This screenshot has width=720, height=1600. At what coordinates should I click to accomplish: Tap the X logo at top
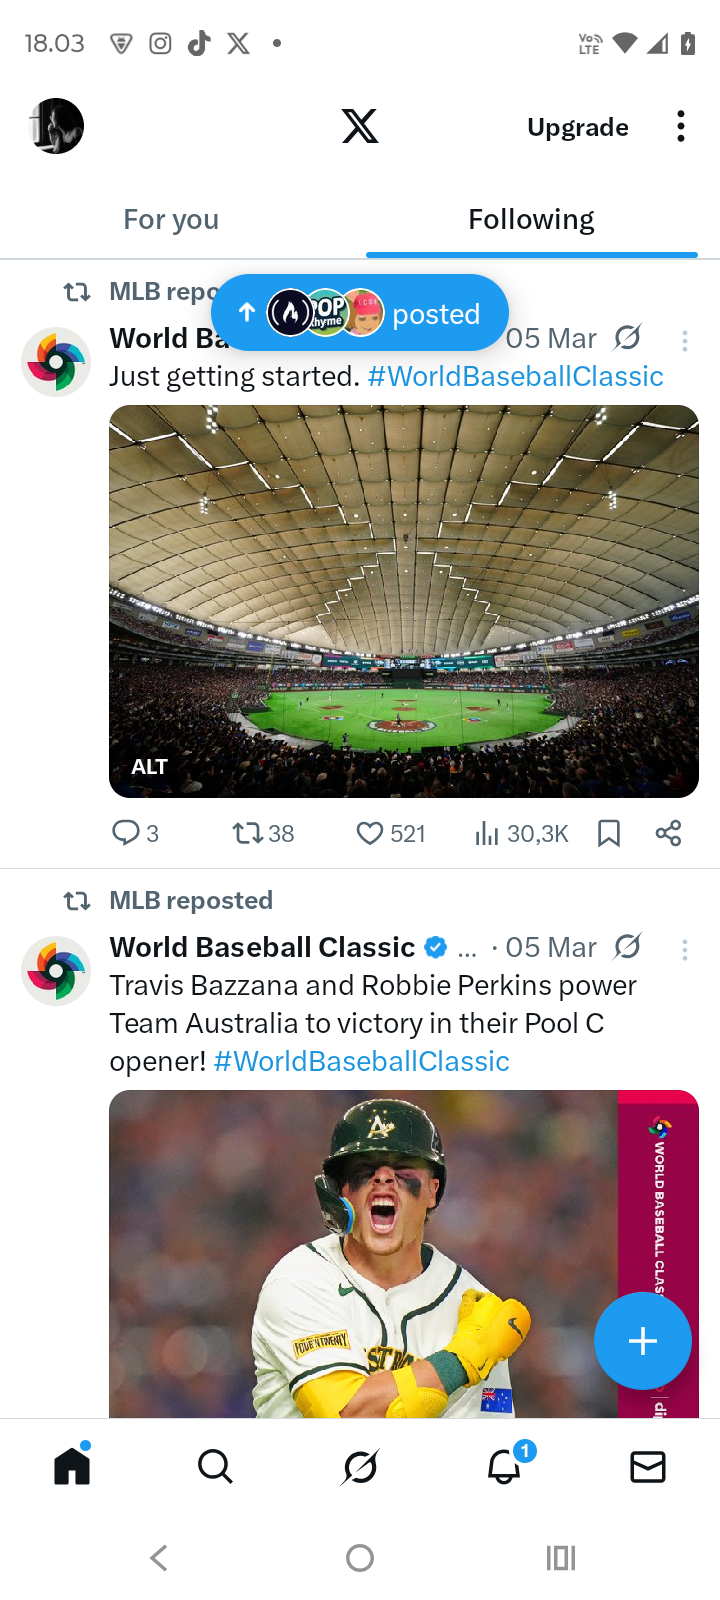click(x=360, y=127)
